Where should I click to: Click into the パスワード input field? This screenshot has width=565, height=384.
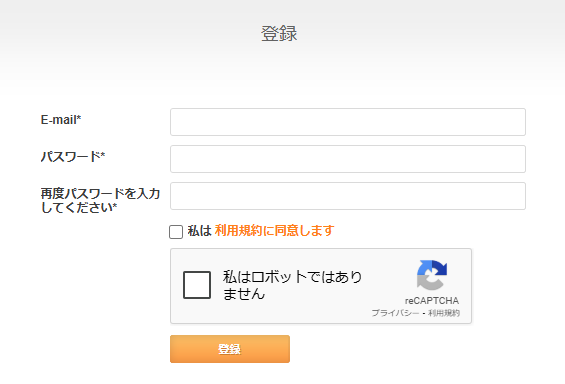pyautogui.click(x=348, y=159)
